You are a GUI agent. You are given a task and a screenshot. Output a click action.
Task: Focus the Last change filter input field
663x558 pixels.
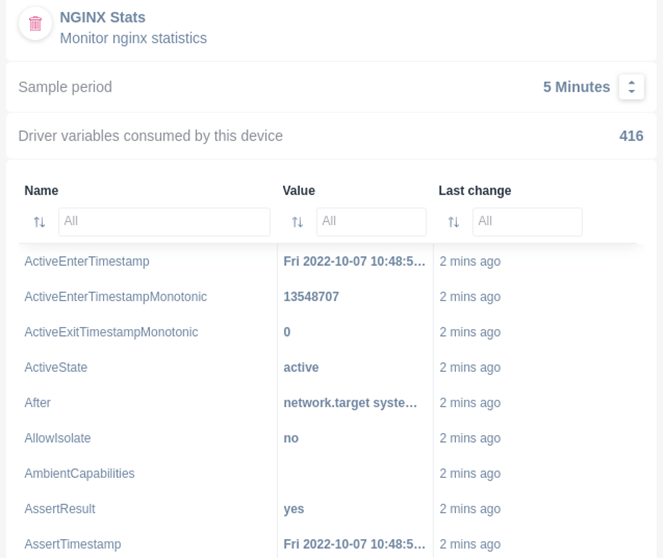pos(527,222)
